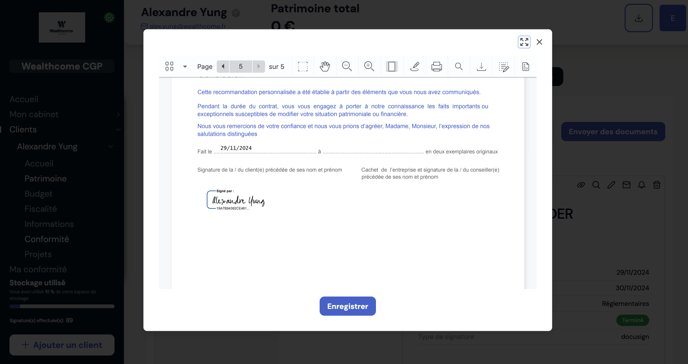Viewport: 688px width, 364px height.
Task: Click the info icon beside Alexandre Yung's name
Action: [236, 13]
